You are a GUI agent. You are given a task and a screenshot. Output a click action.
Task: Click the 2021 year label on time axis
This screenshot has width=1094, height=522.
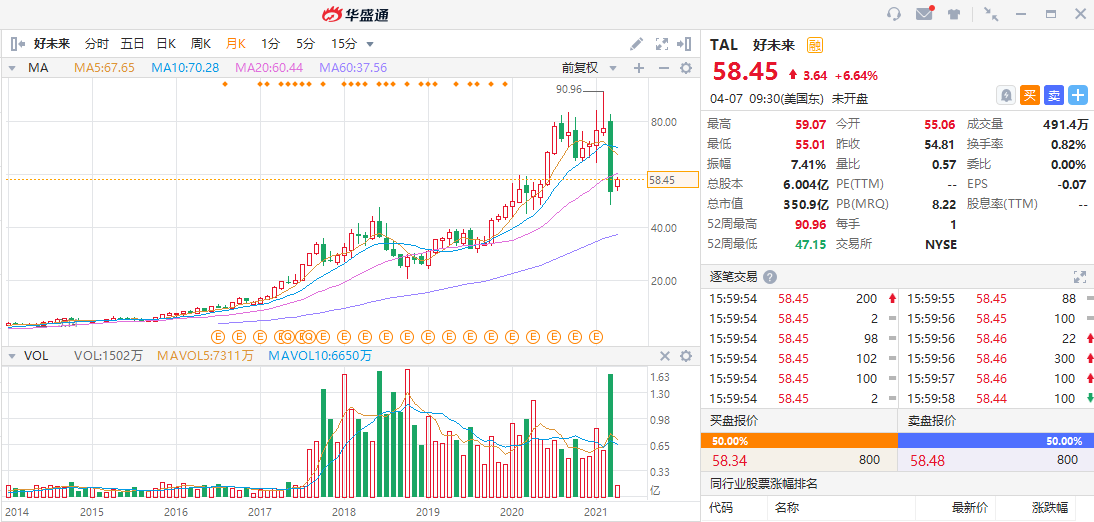(597, 512)
